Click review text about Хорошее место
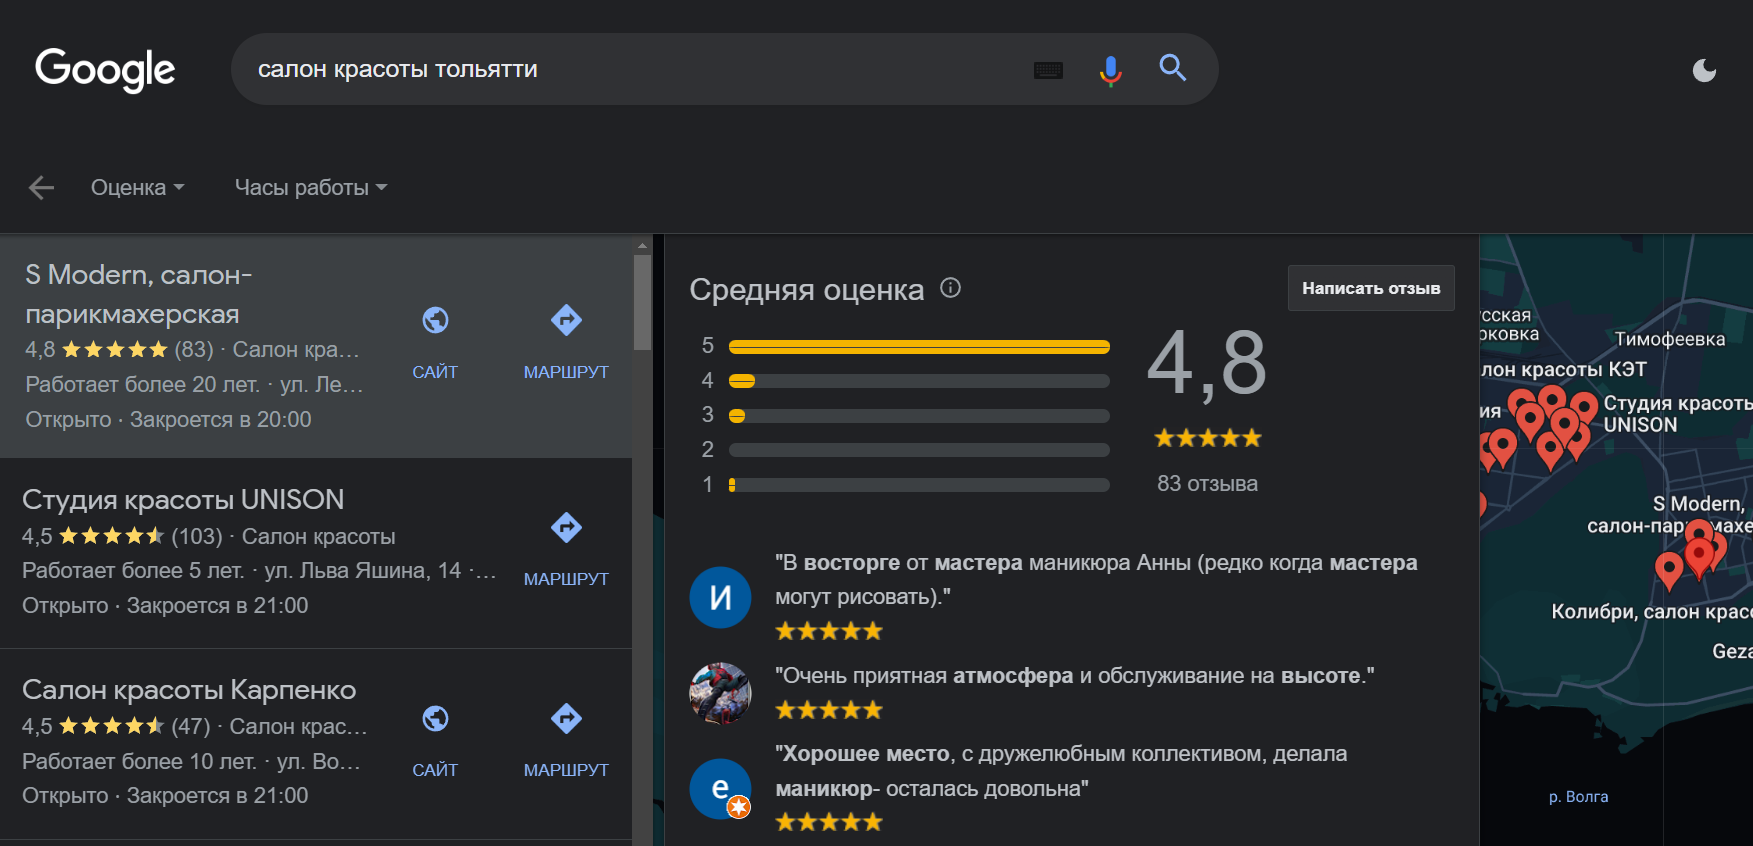The image size is (1753, 846). pos(1061,771)
